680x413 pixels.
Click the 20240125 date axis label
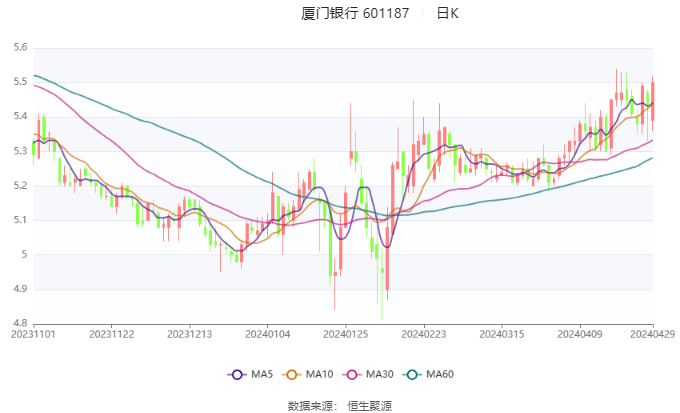[346, 334]
